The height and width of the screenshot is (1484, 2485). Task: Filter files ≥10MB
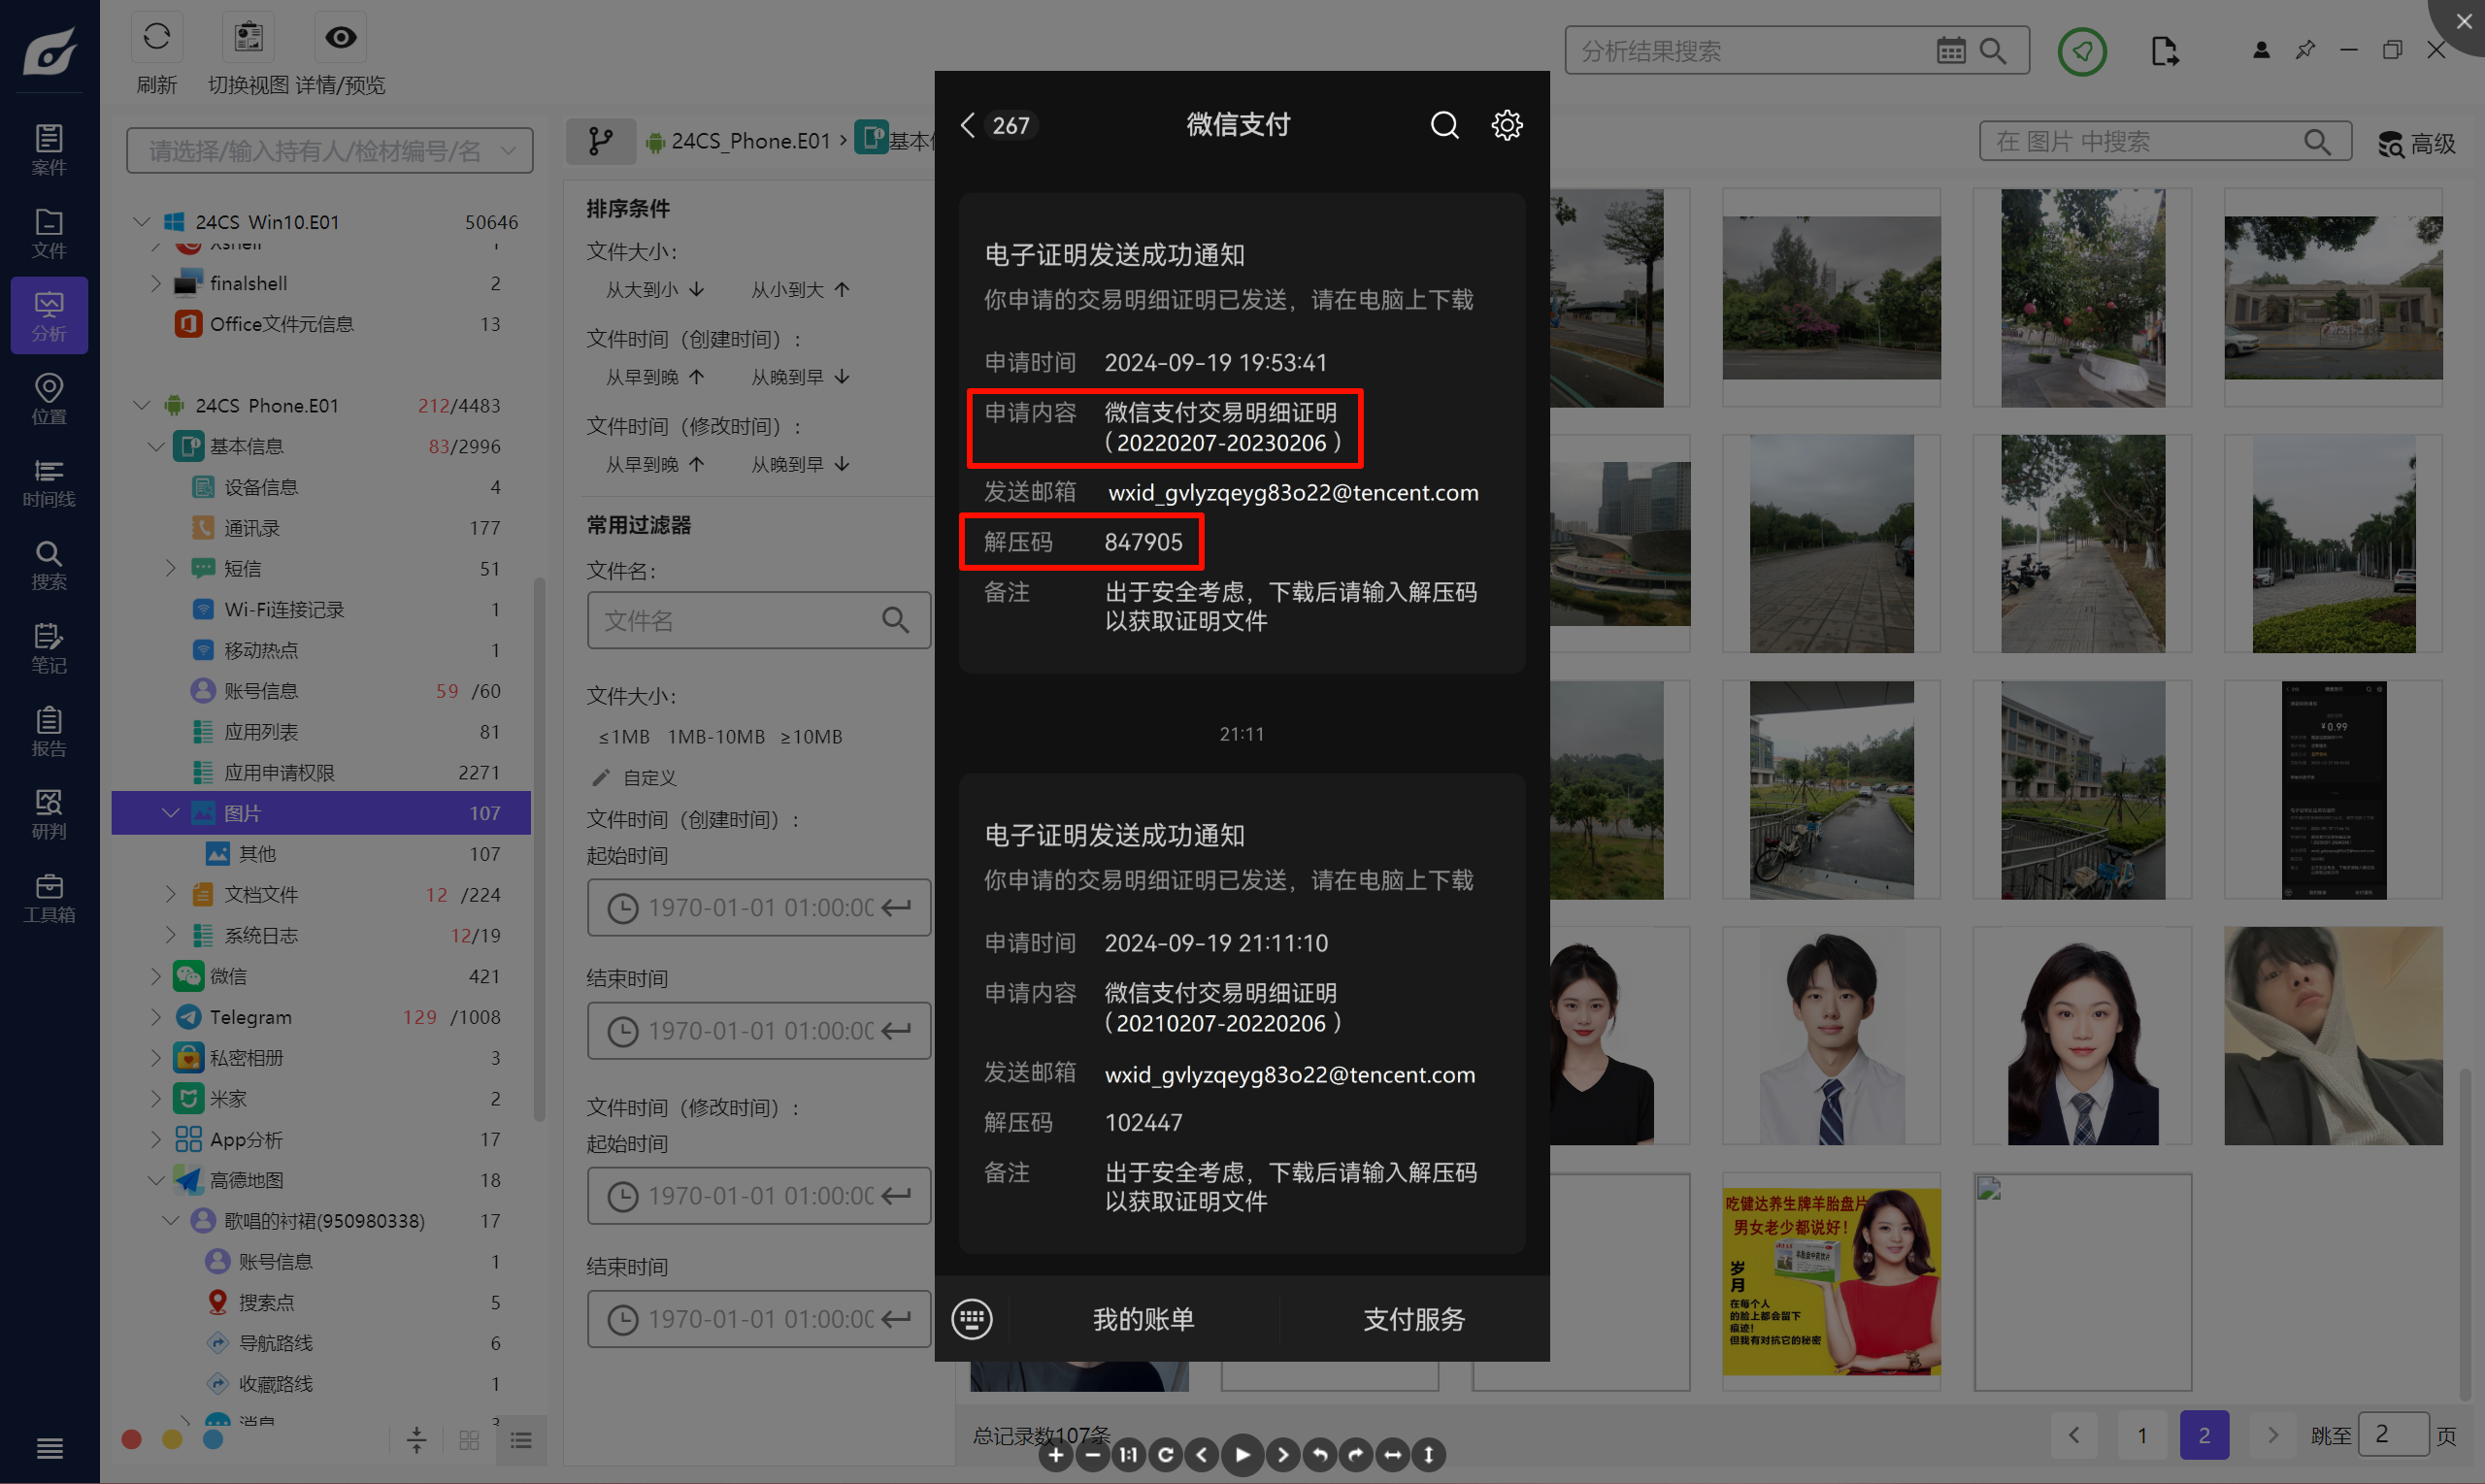(x=811, y=737)
